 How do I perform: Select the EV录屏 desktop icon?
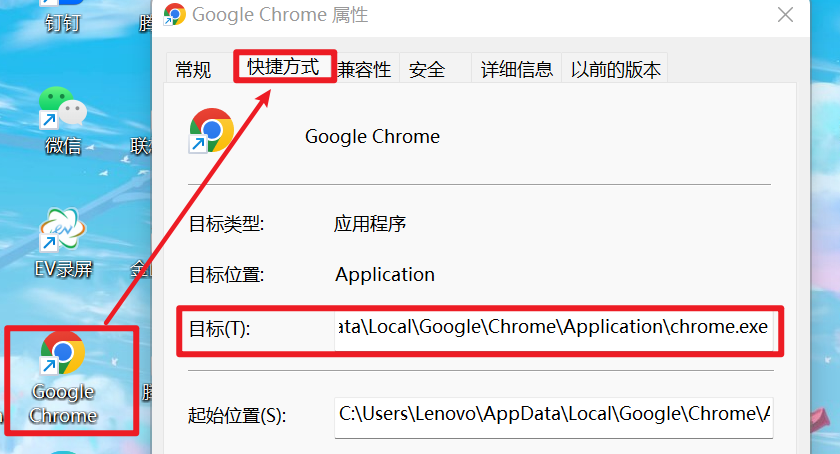pos(63,243)
